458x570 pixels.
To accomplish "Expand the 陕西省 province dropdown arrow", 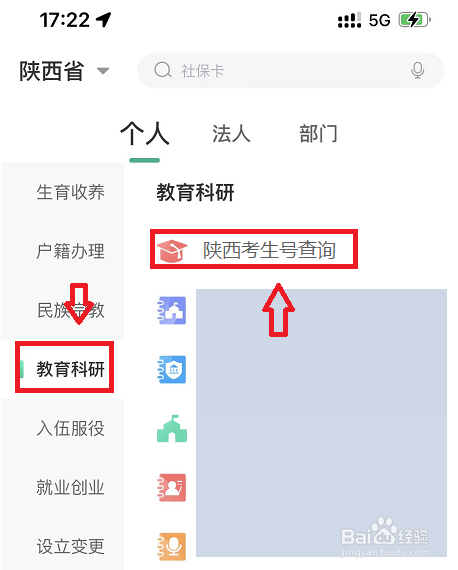I will click(103, 71).
